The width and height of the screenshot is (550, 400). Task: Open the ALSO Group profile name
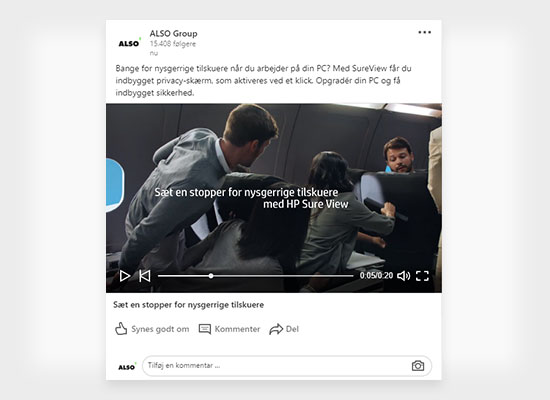coord(173,33)
